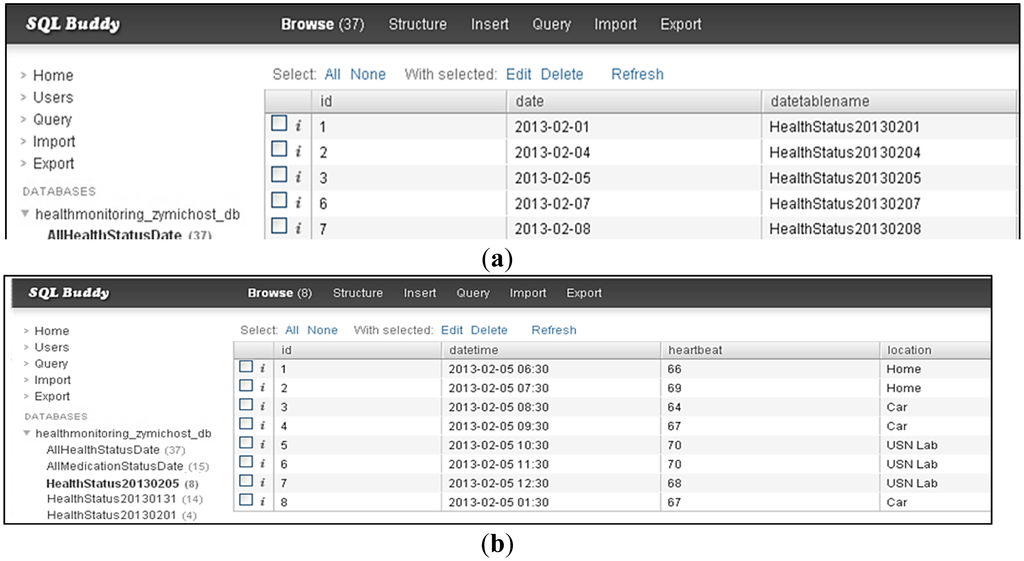Open AllHealthStatusDate (37) table in panel (b)

coord(116,449)
